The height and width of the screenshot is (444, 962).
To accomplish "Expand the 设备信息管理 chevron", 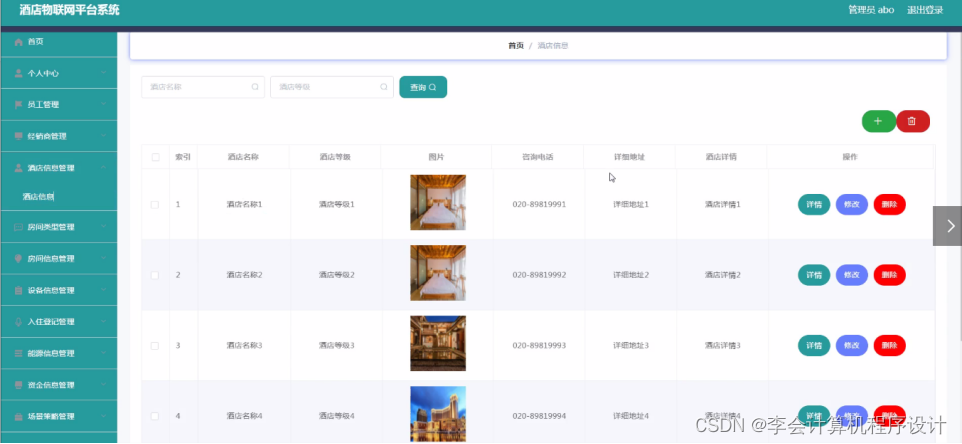I will click(103, 290).
